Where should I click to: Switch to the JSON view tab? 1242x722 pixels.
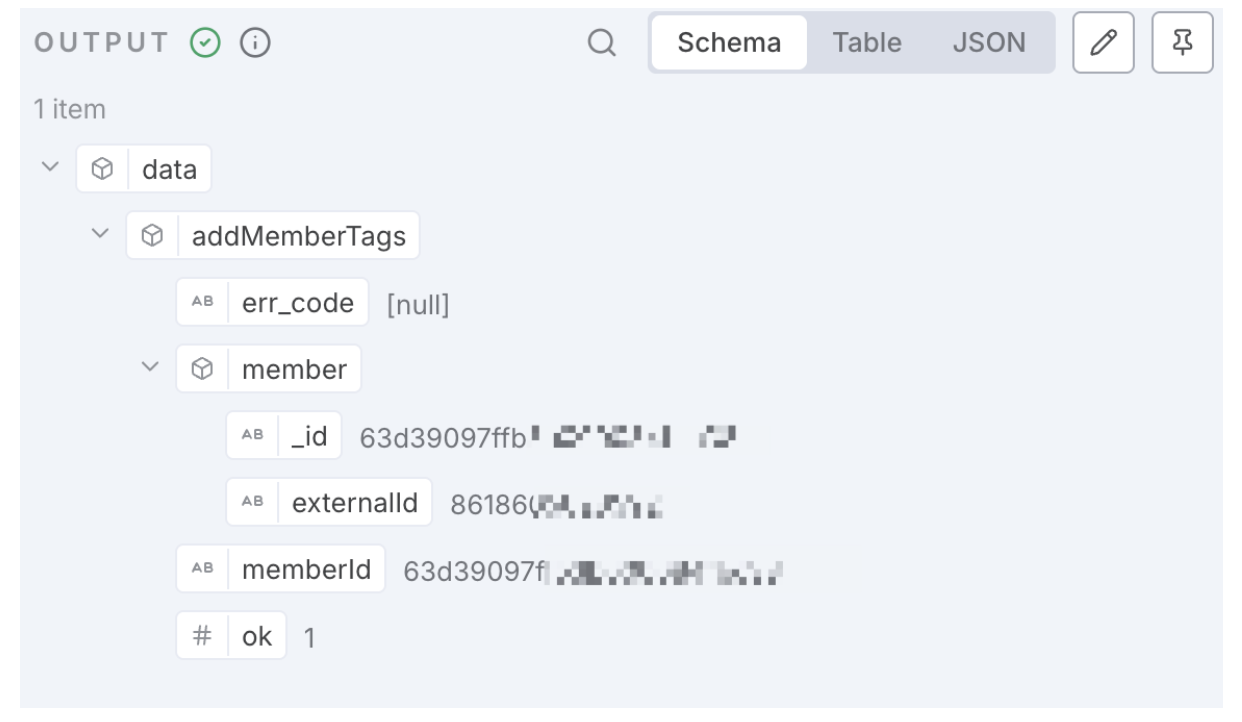pos(989,43)
